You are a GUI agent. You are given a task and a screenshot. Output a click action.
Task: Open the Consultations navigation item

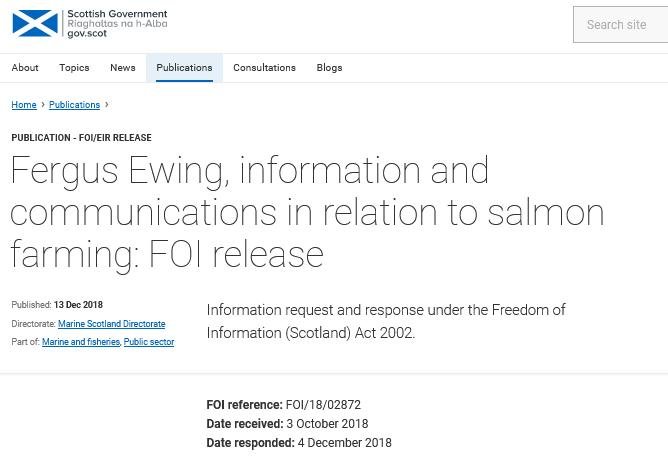coord(264,68)
